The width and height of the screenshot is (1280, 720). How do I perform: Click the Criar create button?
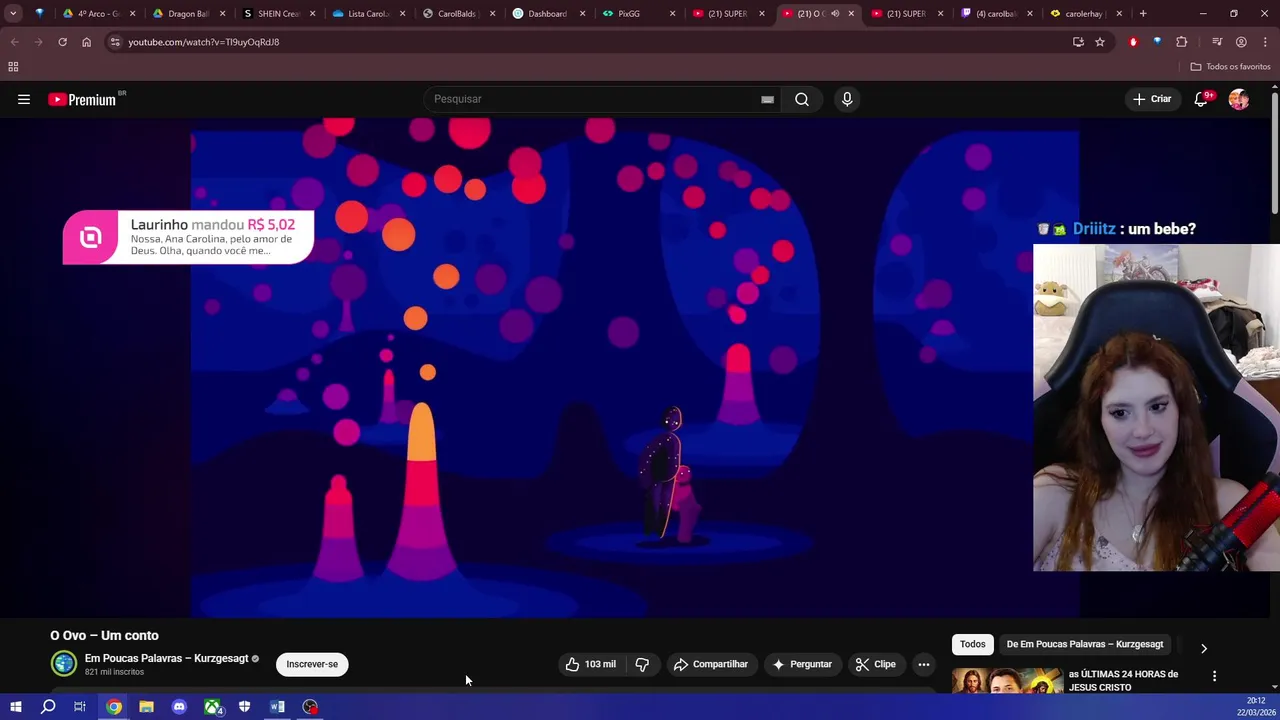pos(1152,99)
